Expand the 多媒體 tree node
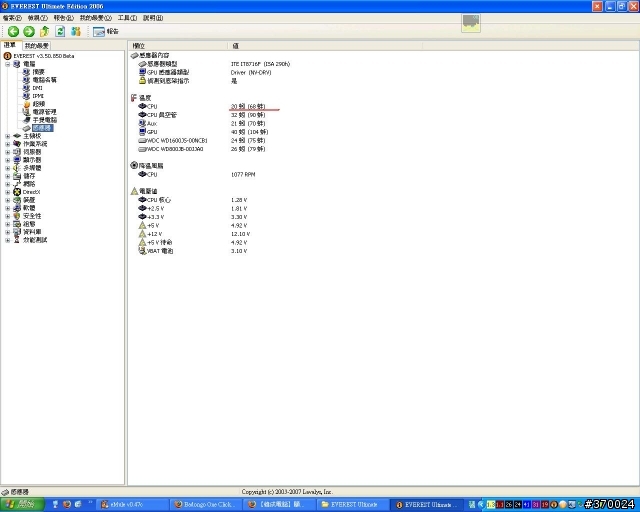The image size is (640, 512). [x=7, y=168]
